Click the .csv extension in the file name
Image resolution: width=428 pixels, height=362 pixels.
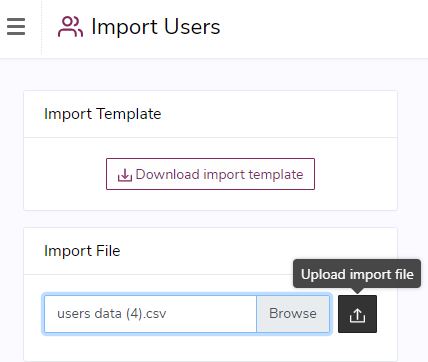pyautogui.click(x=155, y=314)
